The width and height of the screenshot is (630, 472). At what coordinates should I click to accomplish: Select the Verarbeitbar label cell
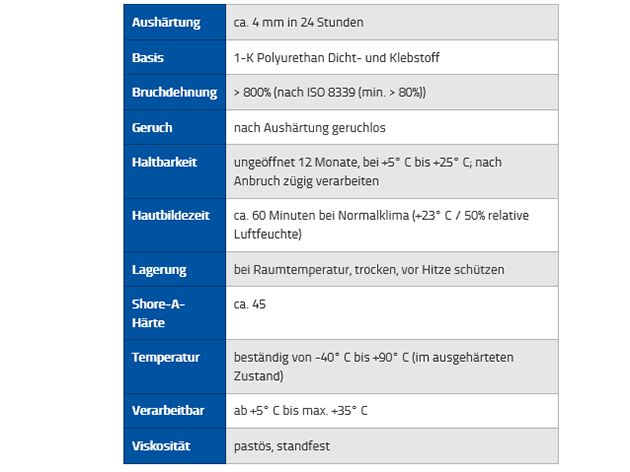click(x=175, y=411)
